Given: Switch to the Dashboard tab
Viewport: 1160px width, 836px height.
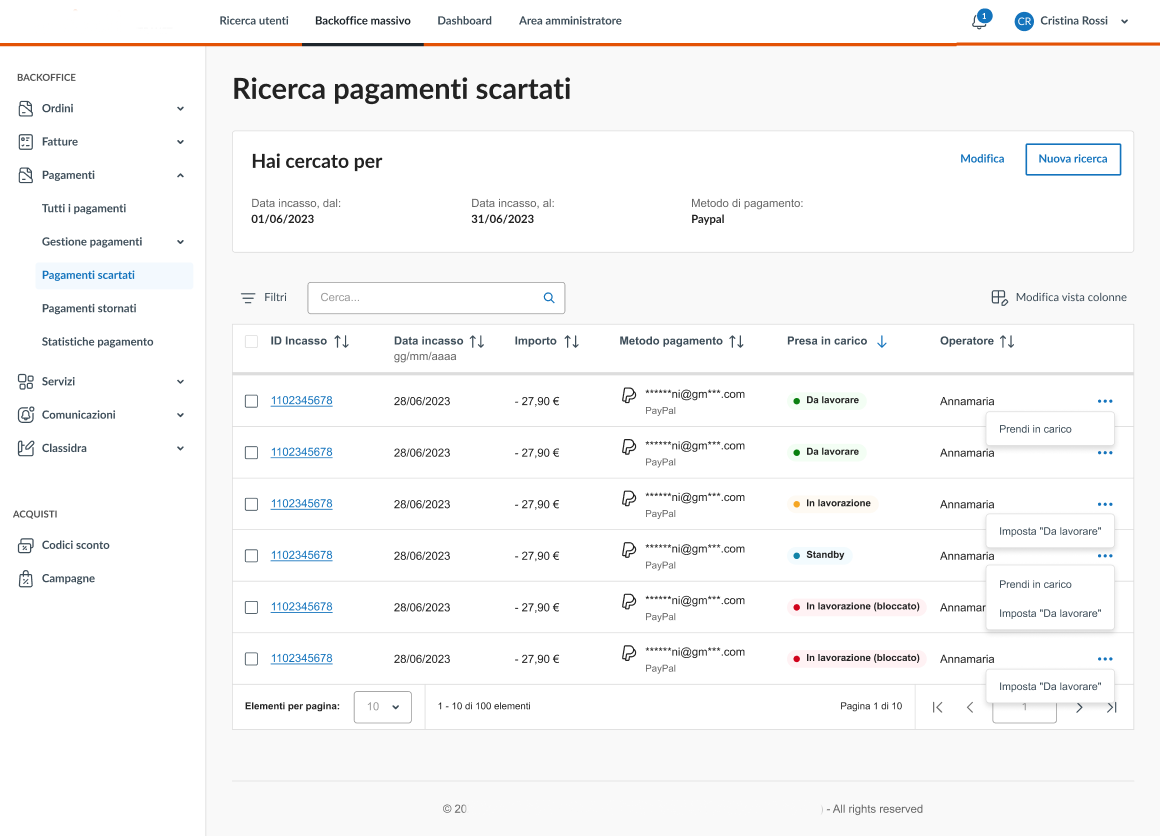Looking at the screenshot, I should (464, 21).
